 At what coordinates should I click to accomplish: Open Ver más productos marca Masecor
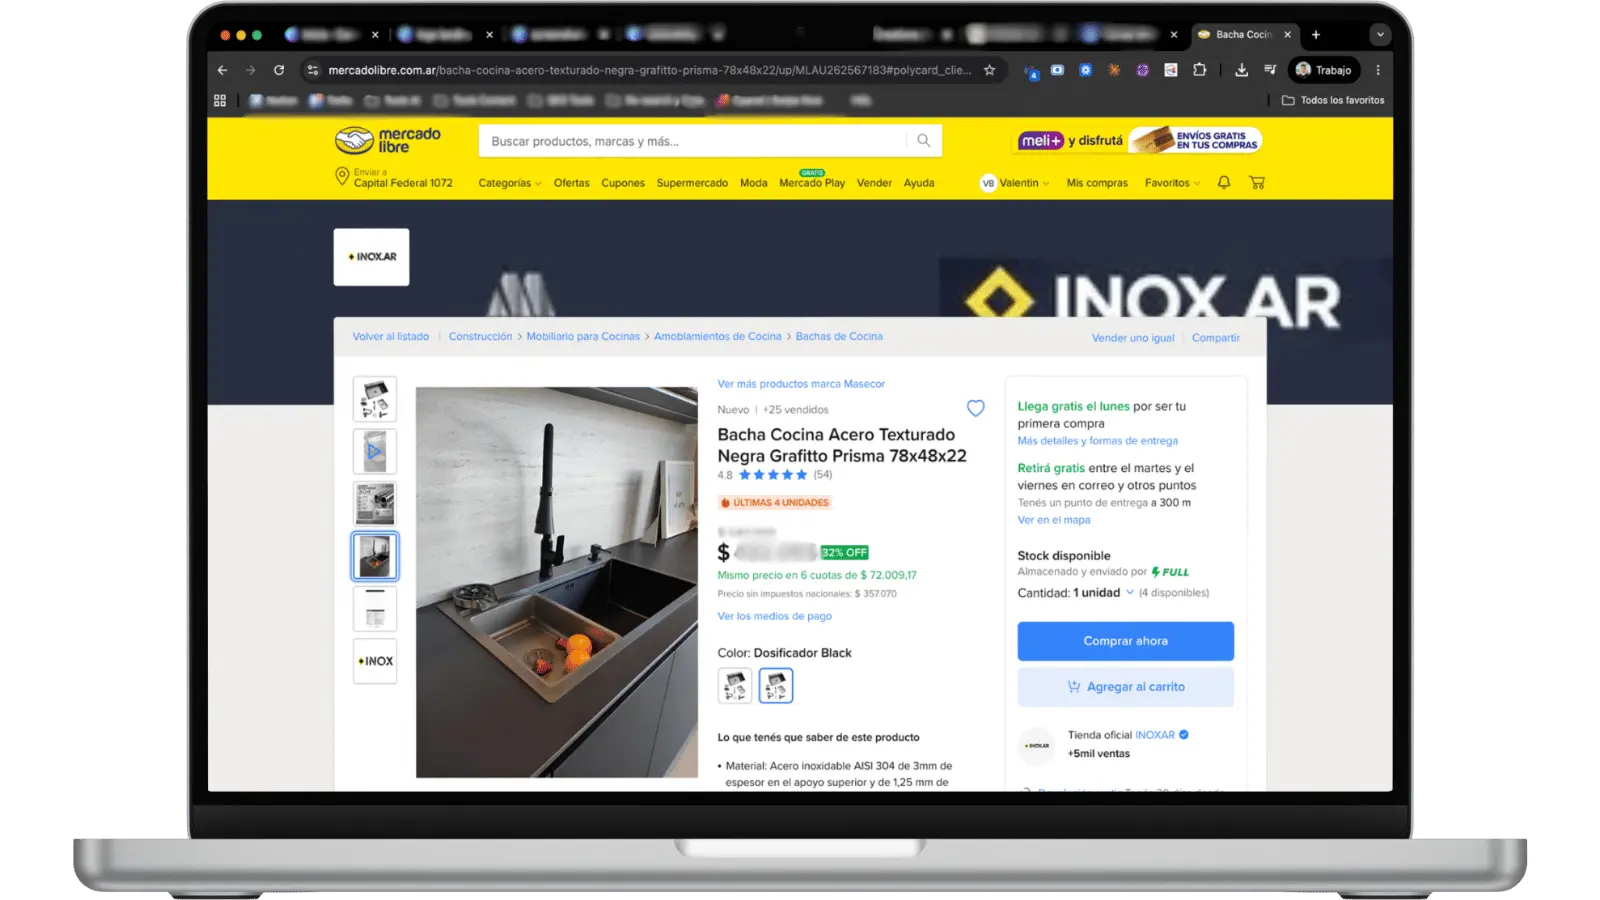801,384
